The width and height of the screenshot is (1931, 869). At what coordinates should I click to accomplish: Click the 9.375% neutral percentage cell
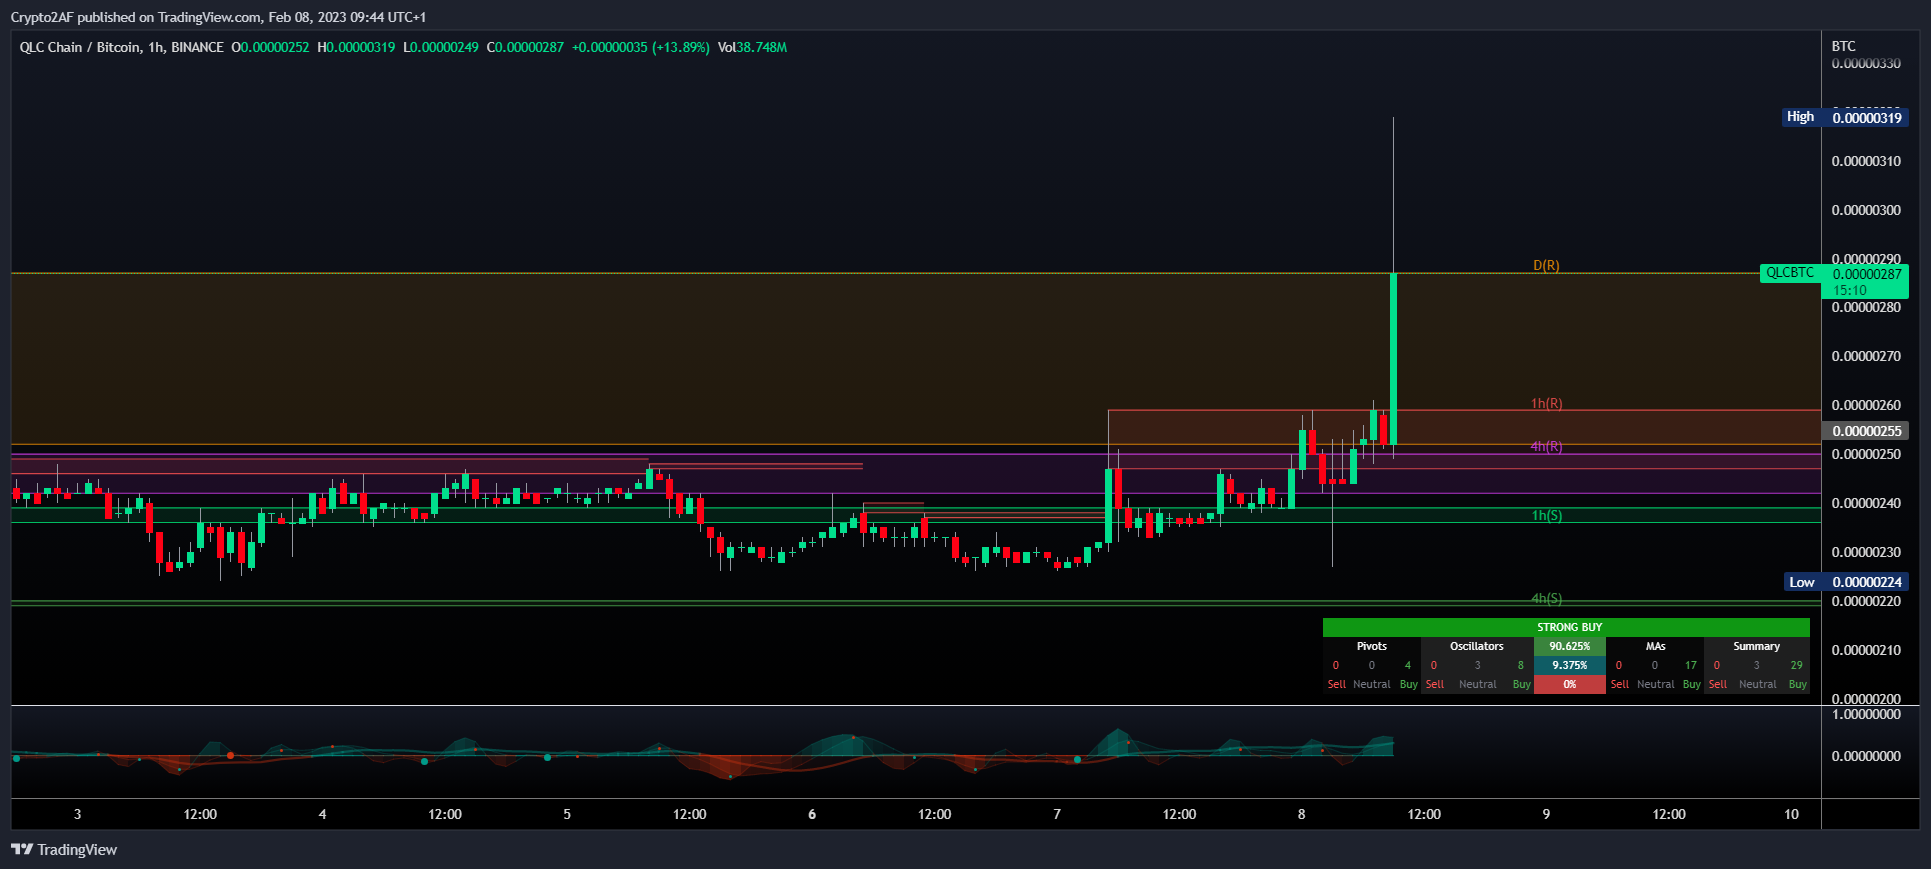tap(1570, 665)
